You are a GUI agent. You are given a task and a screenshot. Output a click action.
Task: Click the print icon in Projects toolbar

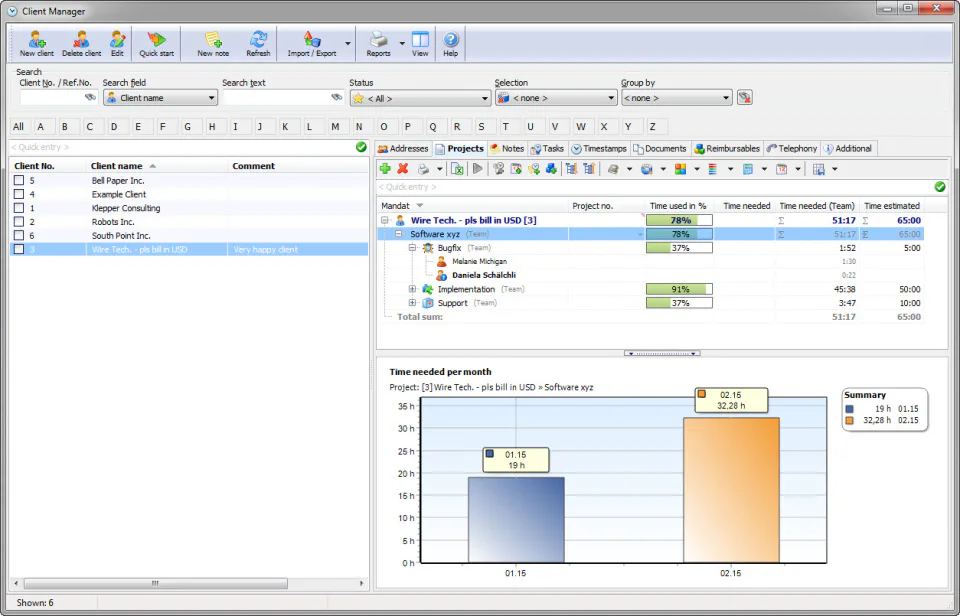pos(423,169)
